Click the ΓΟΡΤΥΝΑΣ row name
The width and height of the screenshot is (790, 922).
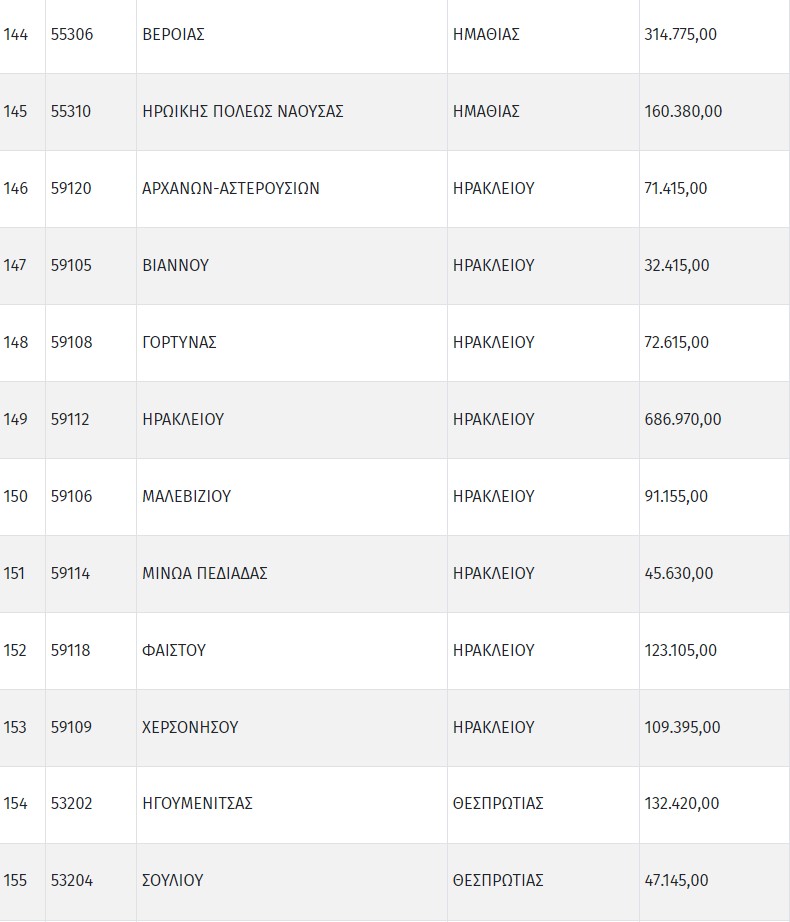(x=180, y=343)
